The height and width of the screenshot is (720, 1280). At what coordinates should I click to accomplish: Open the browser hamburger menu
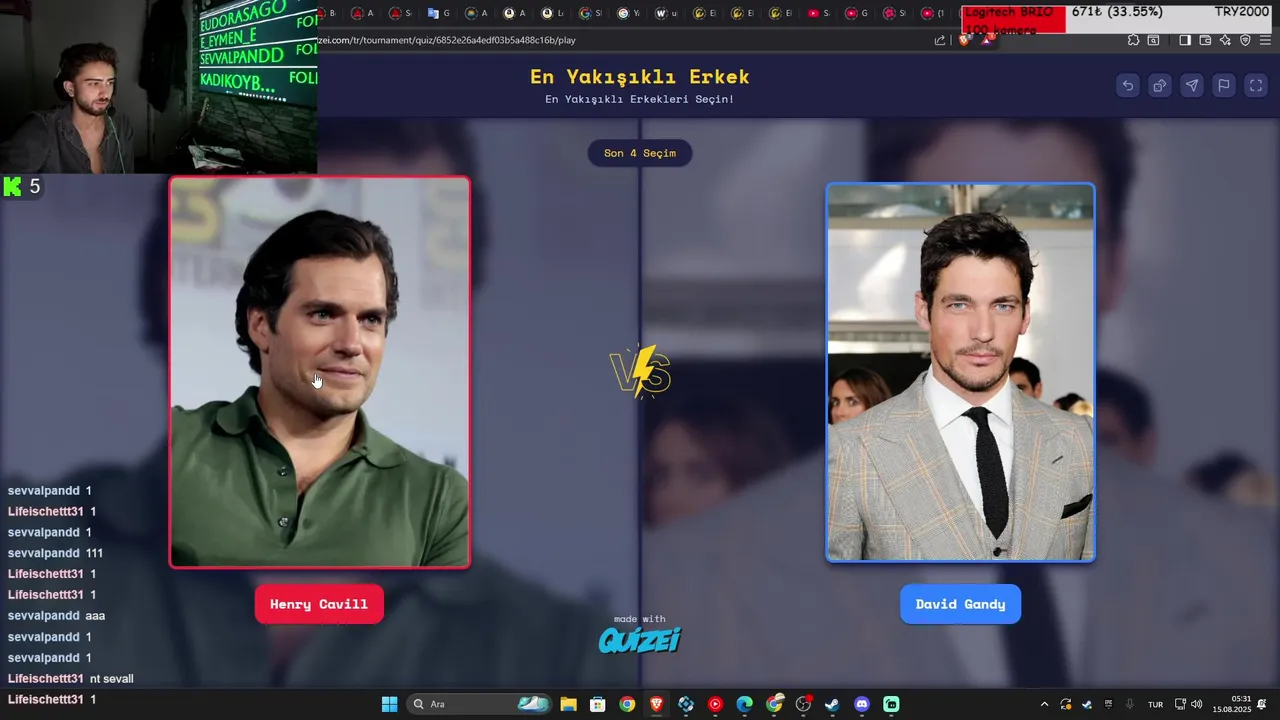click(x=1266, y=40)
